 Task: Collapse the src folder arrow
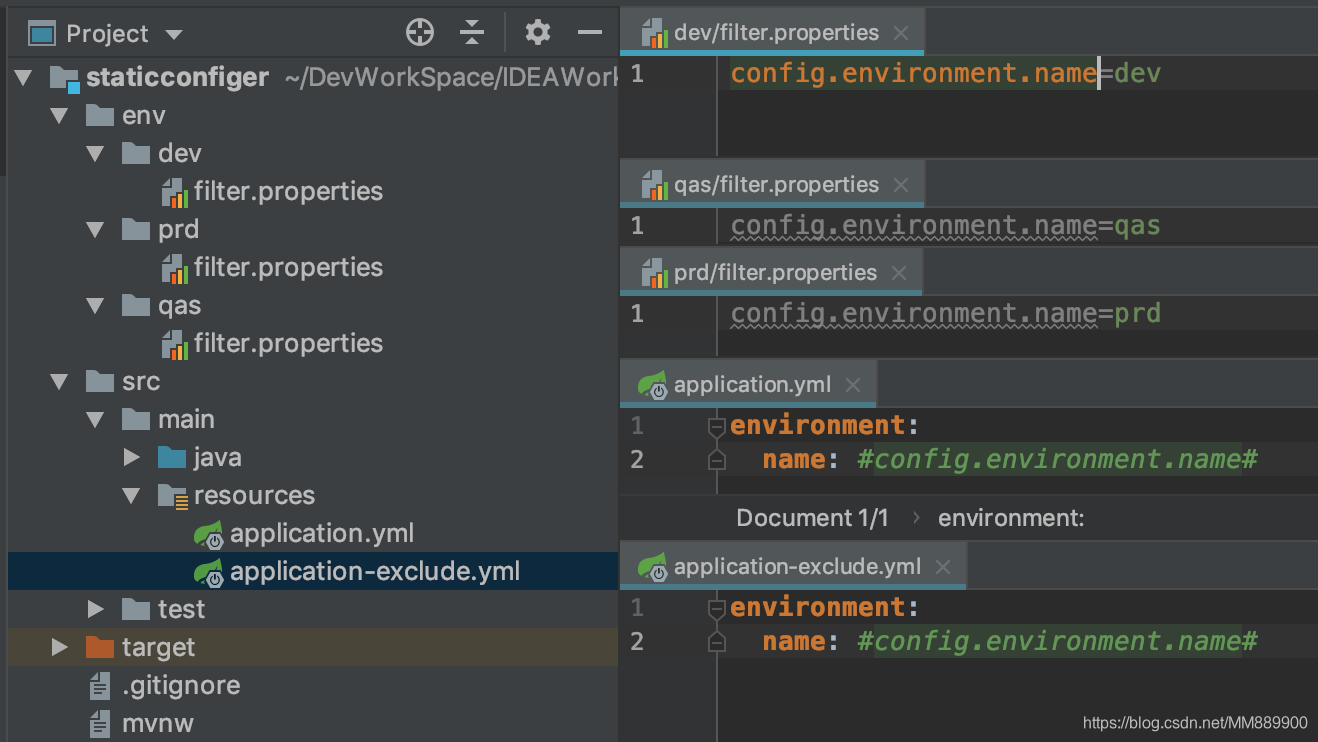point(60,382)
